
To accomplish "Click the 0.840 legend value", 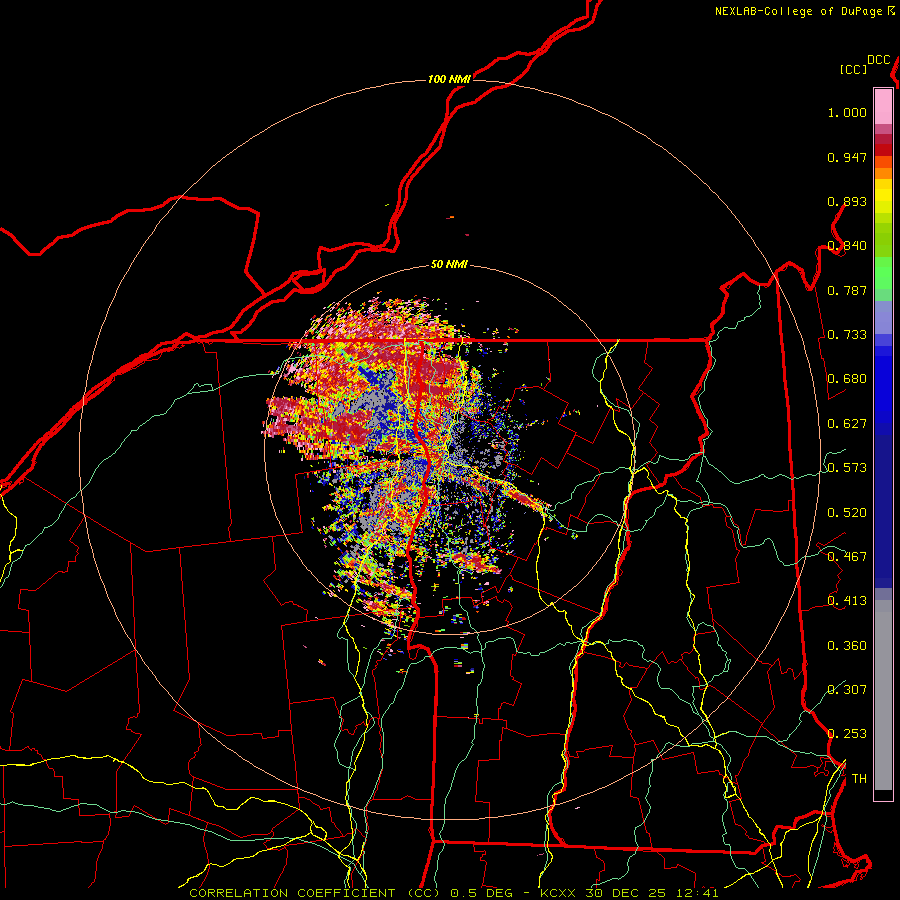I will [x=847, y=246].
